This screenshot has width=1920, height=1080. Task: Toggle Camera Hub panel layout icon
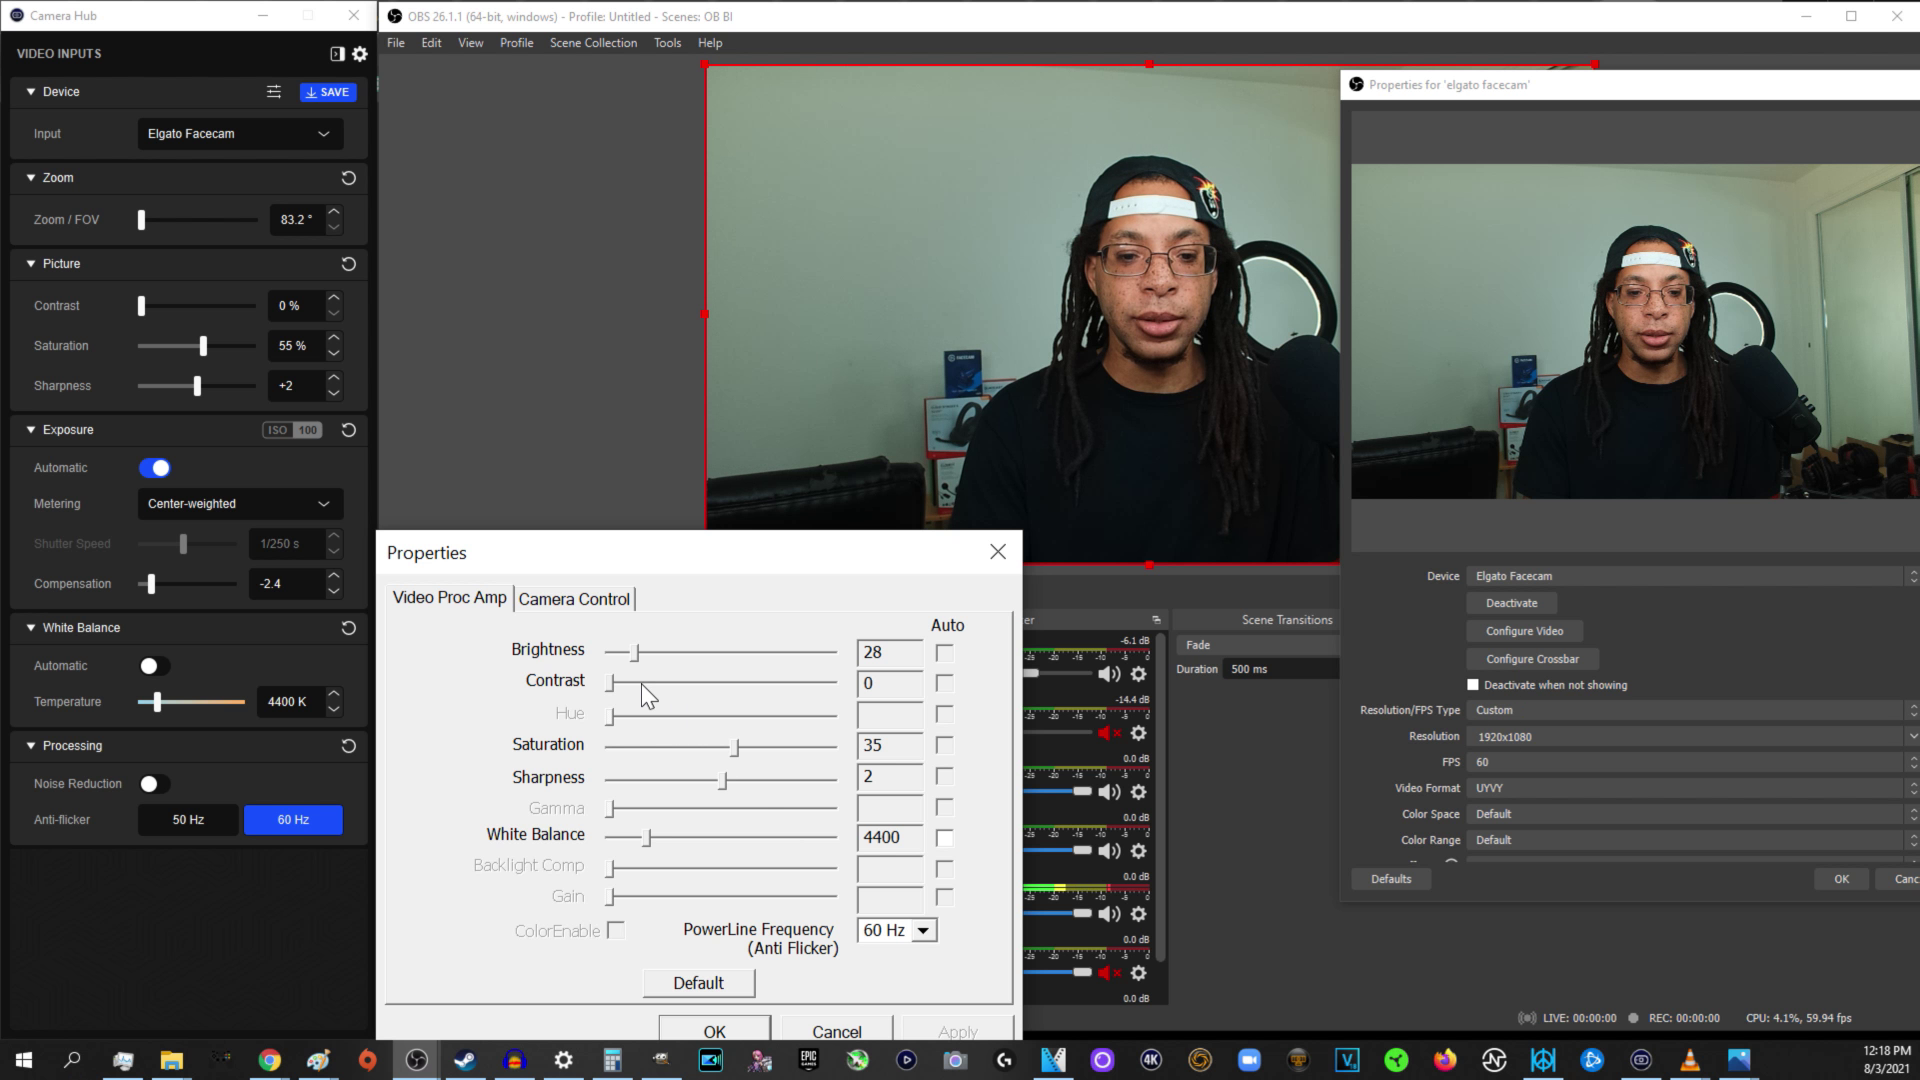point(337,54)
